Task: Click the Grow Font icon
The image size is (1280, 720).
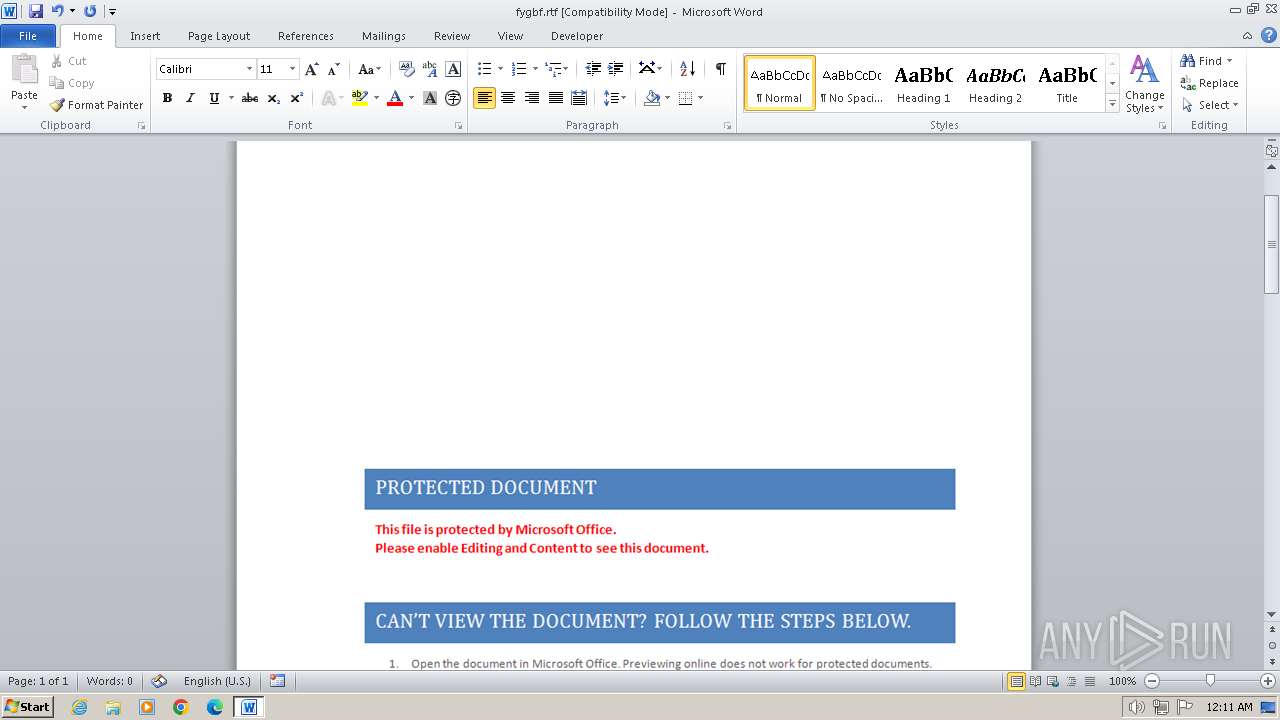Action: pyautogui.click(x=312, y=69)
